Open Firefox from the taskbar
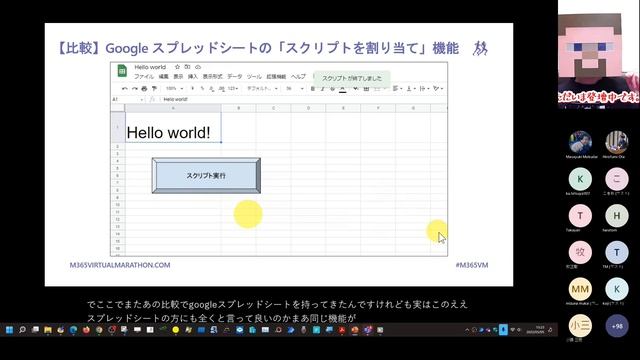The height and width of the screenshot is (360, 640). [x=86, y=330]
